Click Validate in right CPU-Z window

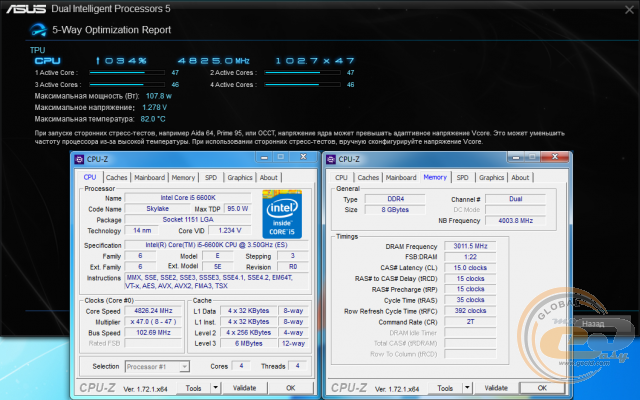496,388
